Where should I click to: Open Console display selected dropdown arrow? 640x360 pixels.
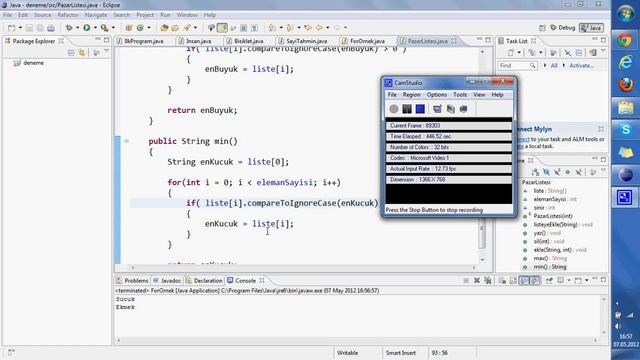tap(568, 280)
